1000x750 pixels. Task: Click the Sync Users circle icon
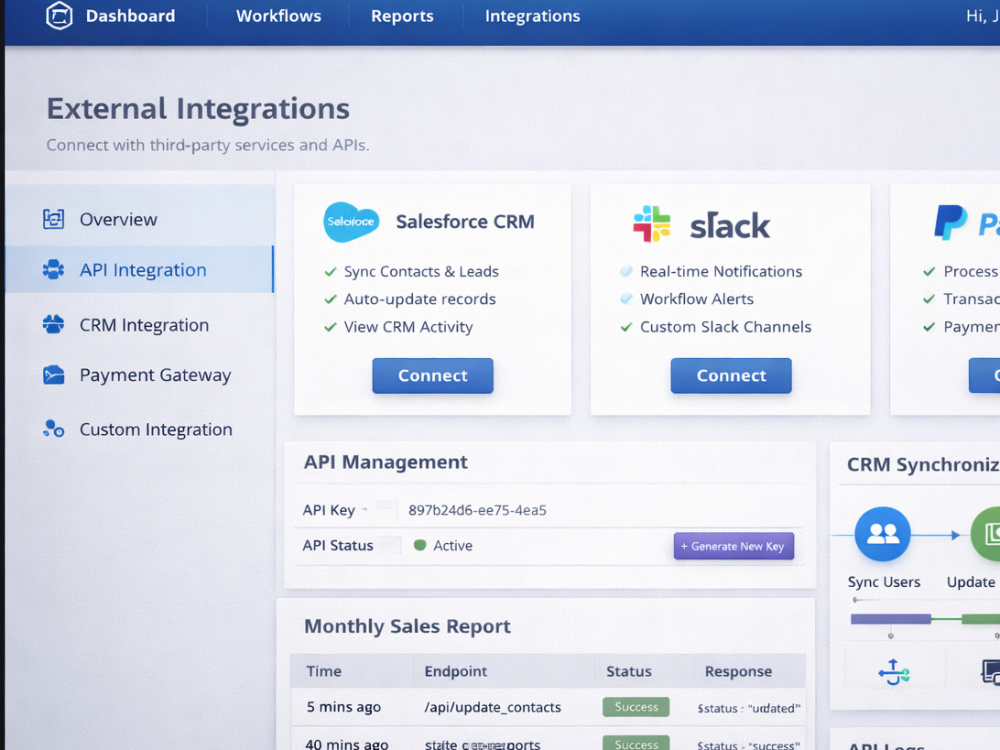click(x=883, y=534)
